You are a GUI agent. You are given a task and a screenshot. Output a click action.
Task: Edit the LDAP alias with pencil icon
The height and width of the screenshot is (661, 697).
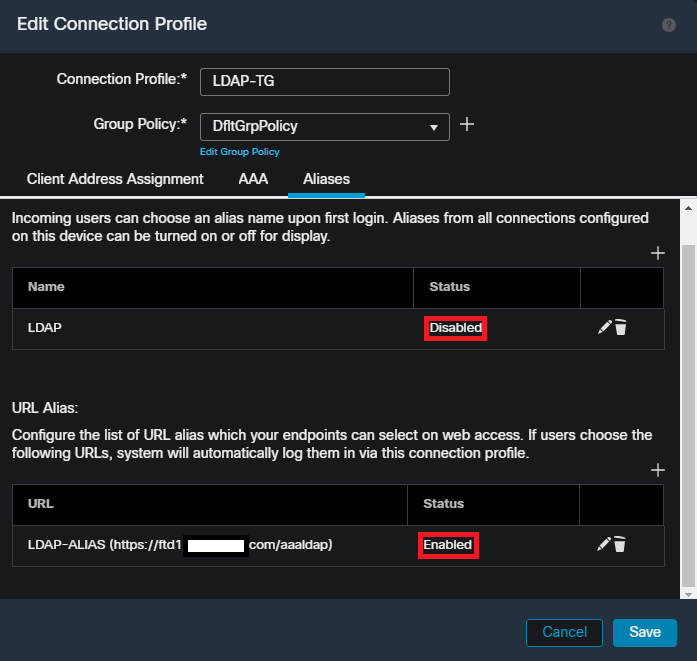[x=604, y=327]
